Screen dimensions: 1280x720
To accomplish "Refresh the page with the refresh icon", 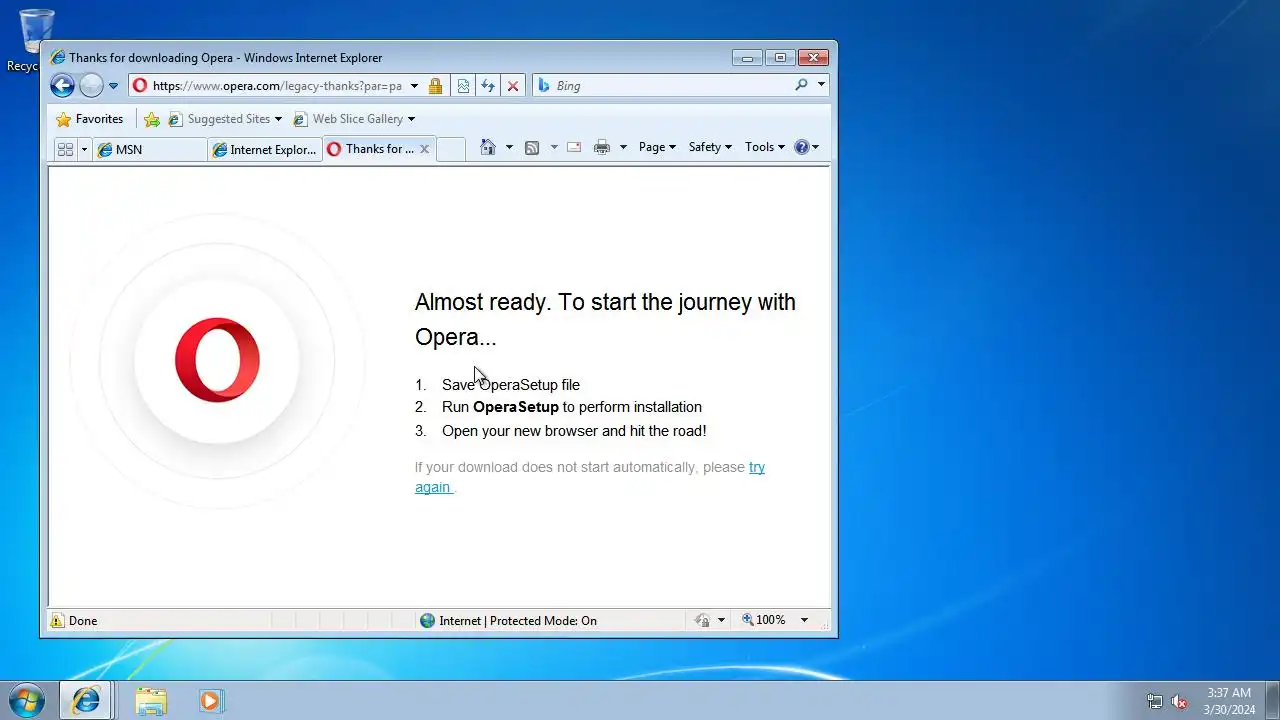I will [488, 86].
